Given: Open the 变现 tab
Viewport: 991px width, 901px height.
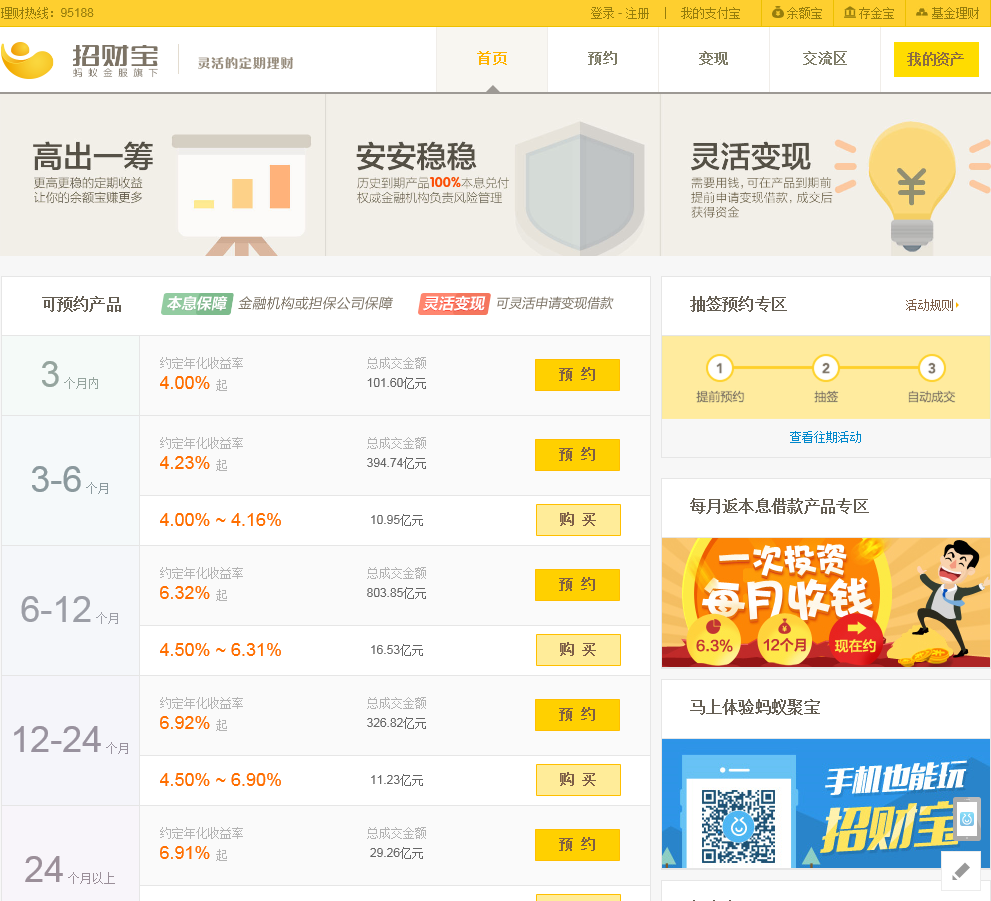Looking at the screenshot, I should pyautogui.click(x=714, y=59).
